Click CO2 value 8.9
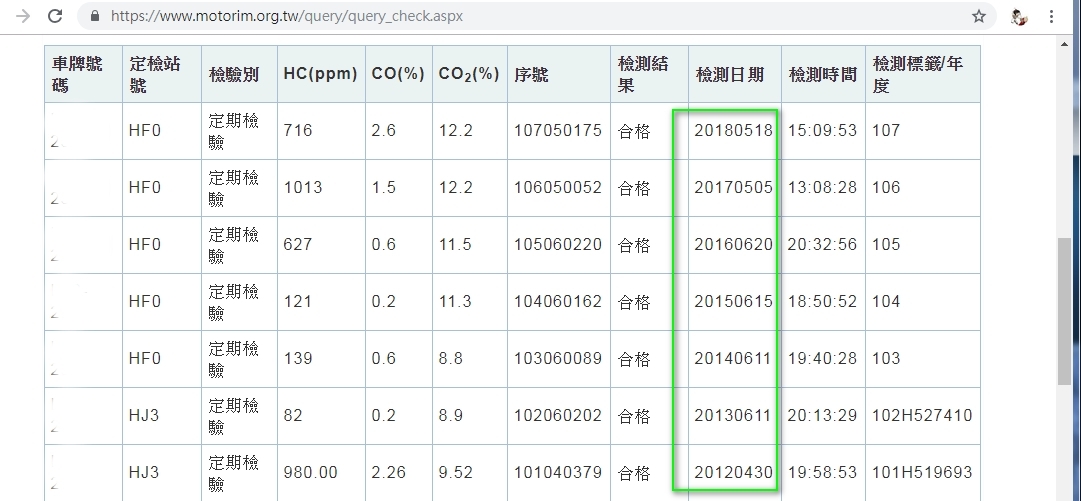The height and width of the screenshot is (501, 1081). click(450, 416)
